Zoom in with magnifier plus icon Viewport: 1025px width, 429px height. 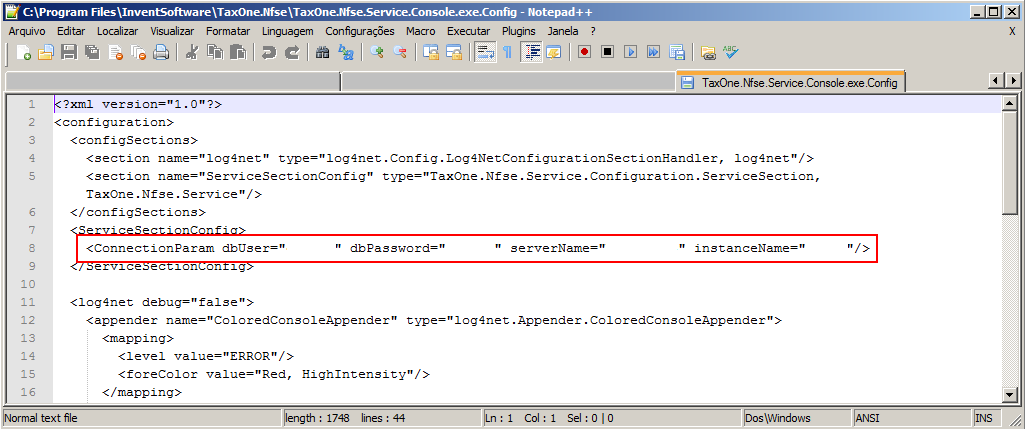(x=377, y=53)
